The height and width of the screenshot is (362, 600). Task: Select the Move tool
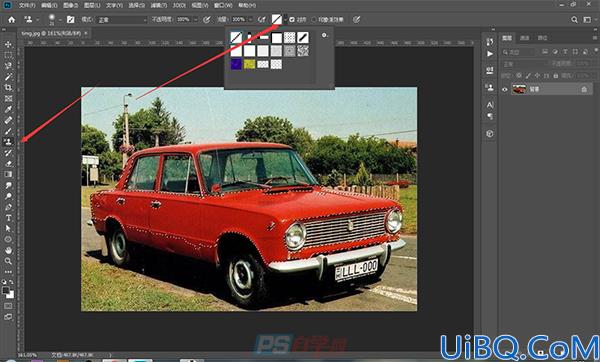pos(8,44)
